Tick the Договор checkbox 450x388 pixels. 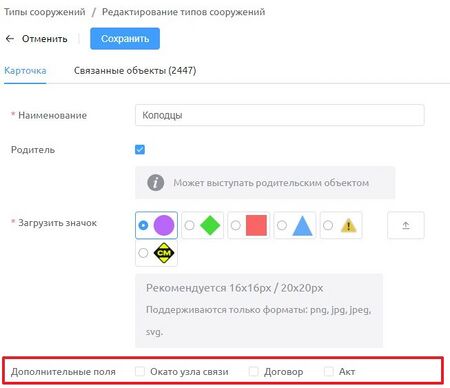click(254, 371)
